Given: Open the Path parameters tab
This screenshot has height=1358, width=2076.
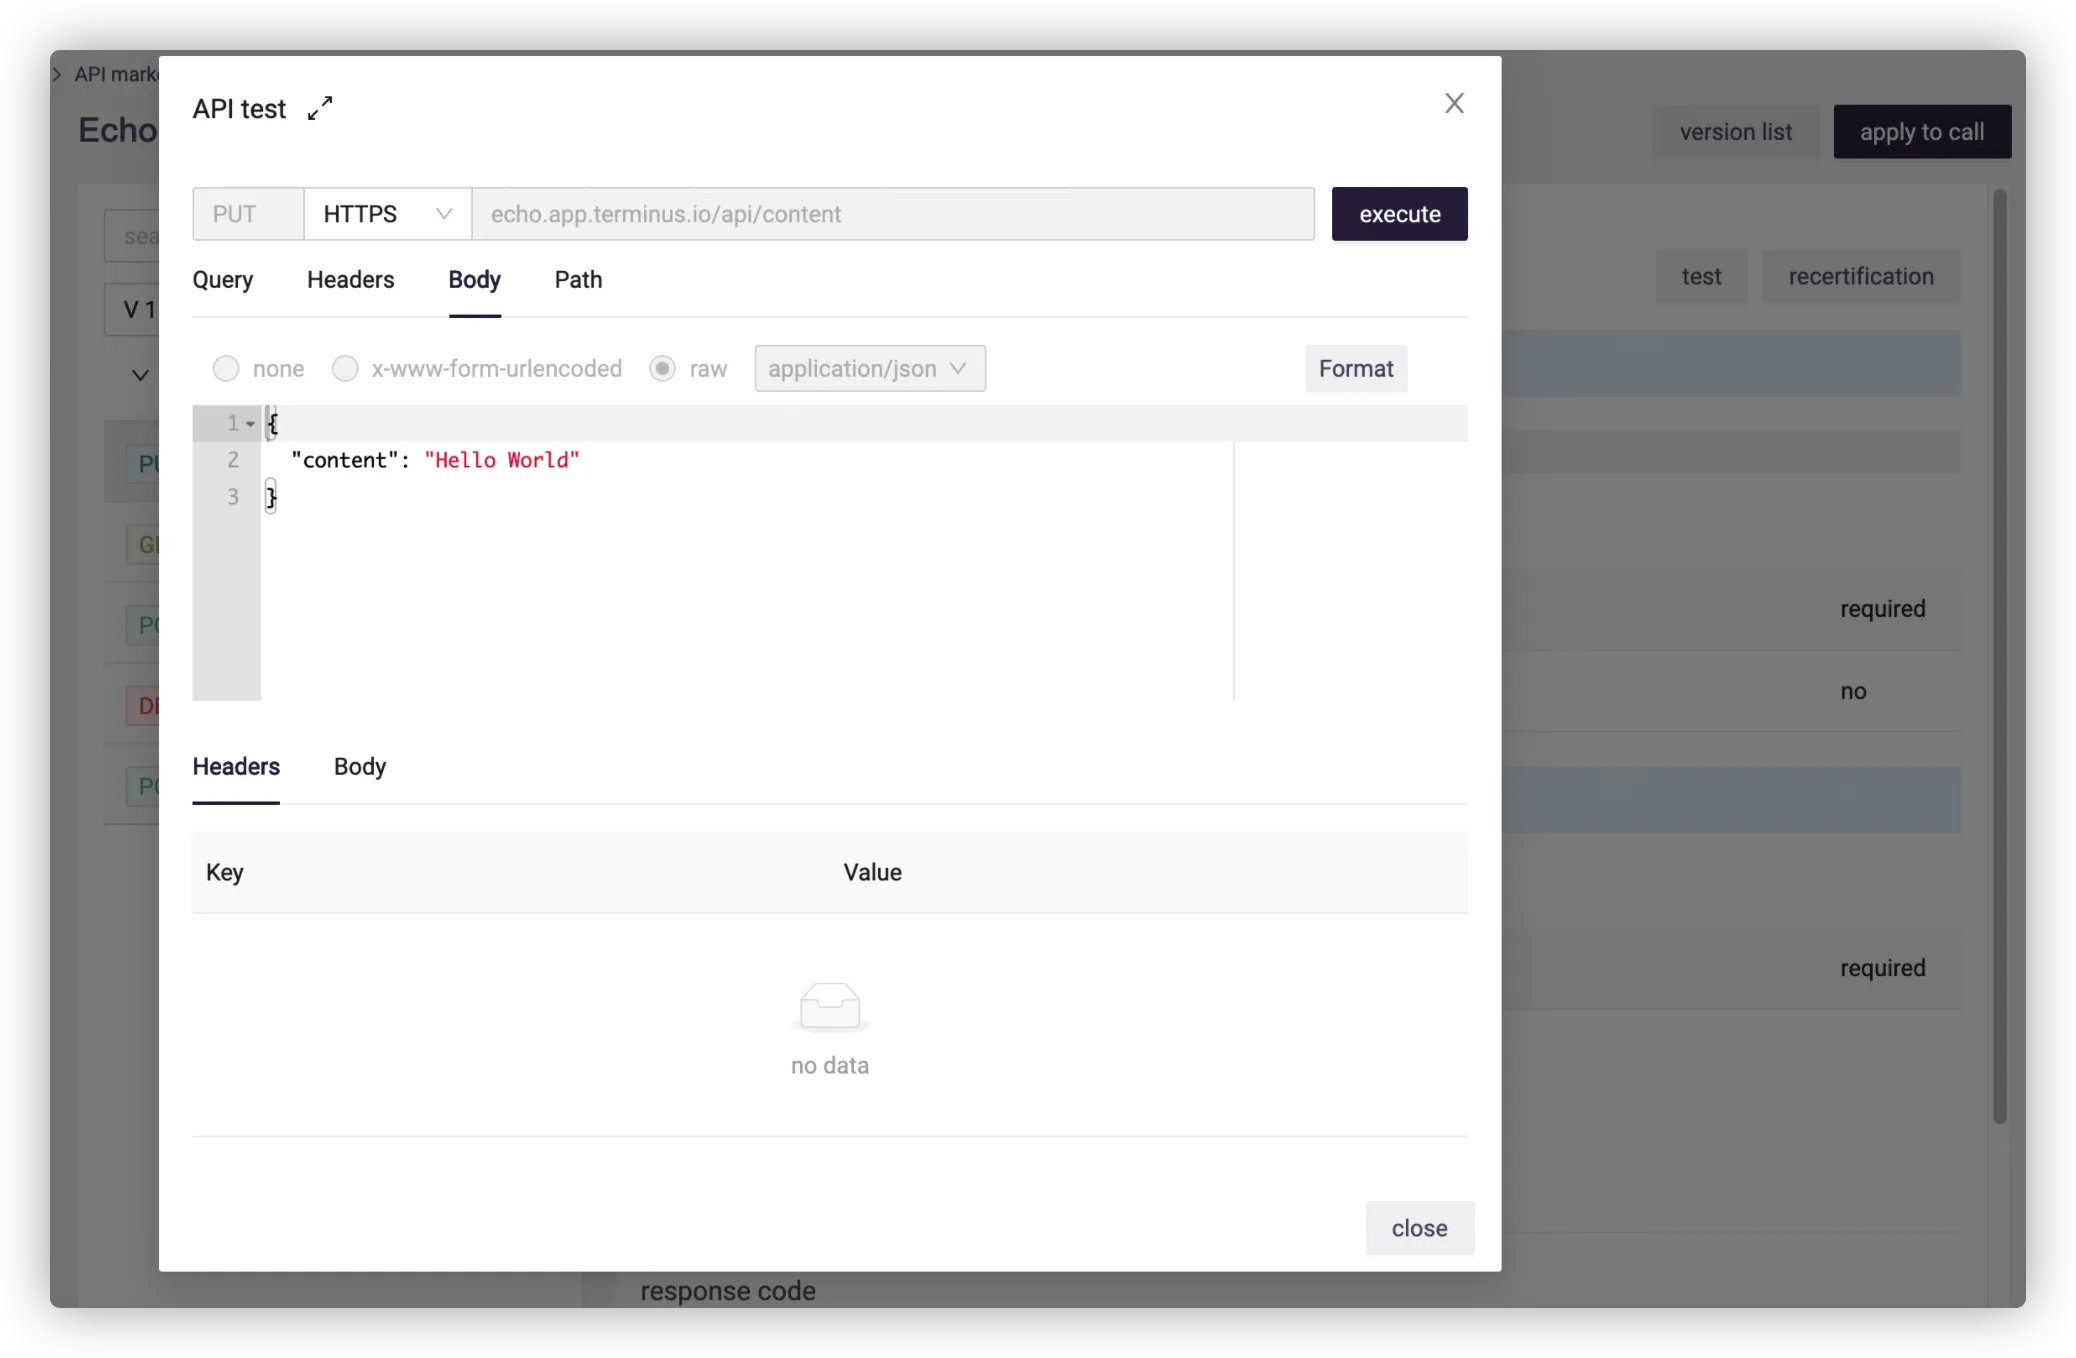Looking at the screenshot, I should pyautogui.click(x=578, y=280).
